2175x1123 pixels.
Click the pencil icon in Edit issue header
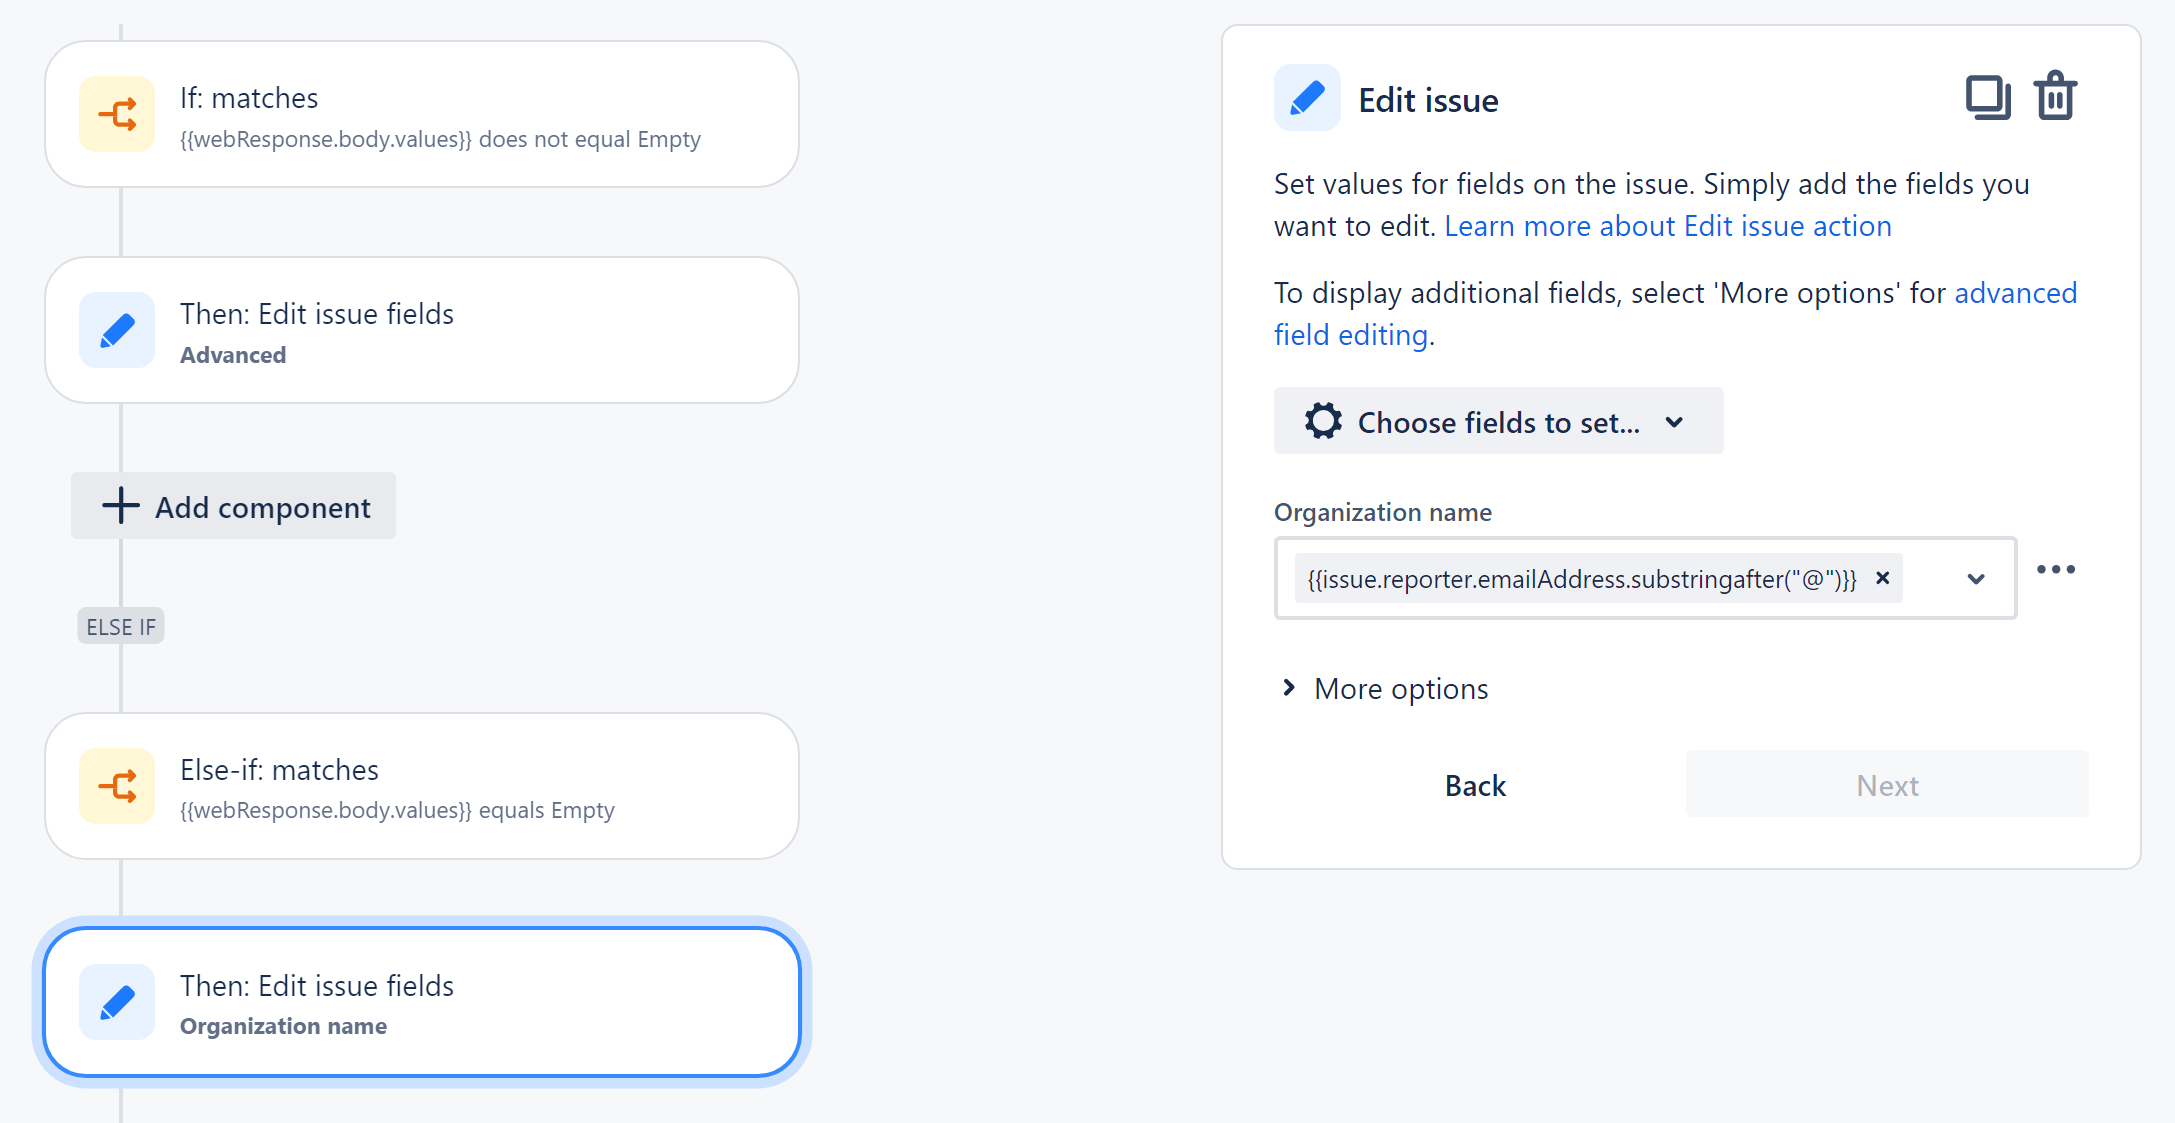click(x=1307, y=99)
